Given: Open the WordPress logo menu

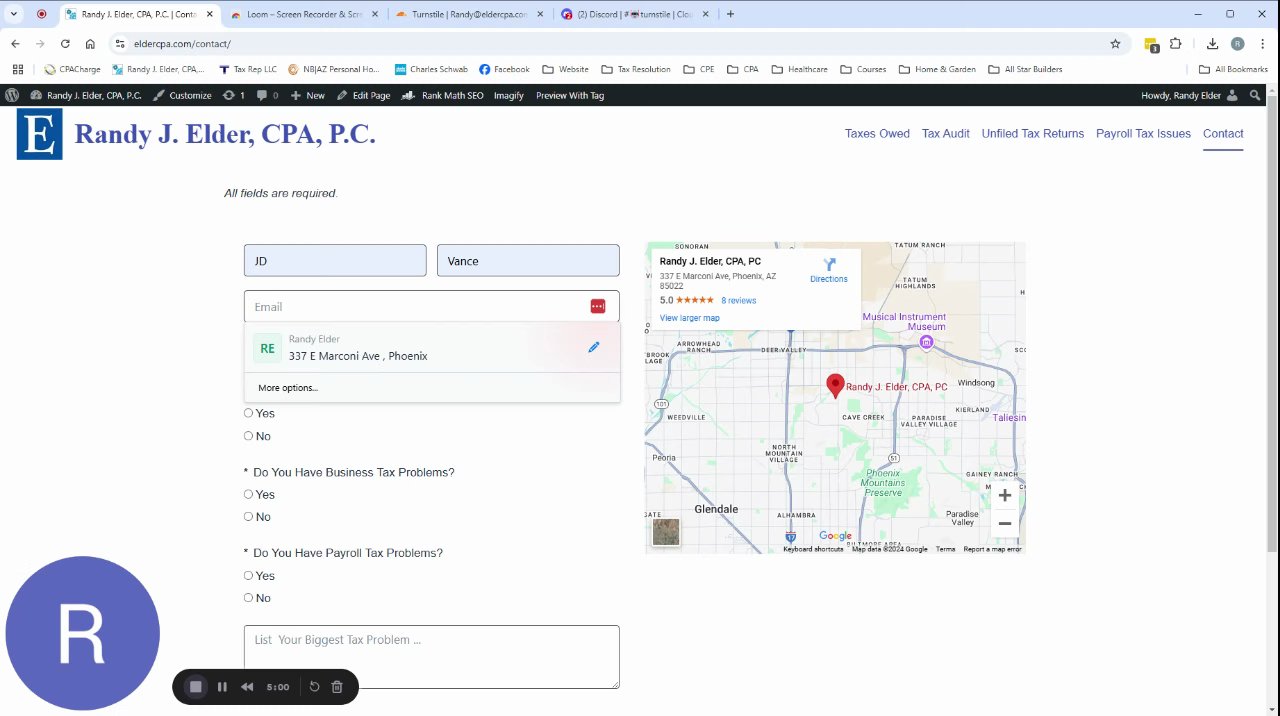Looking at the screenshot, I should pos(12,95).
